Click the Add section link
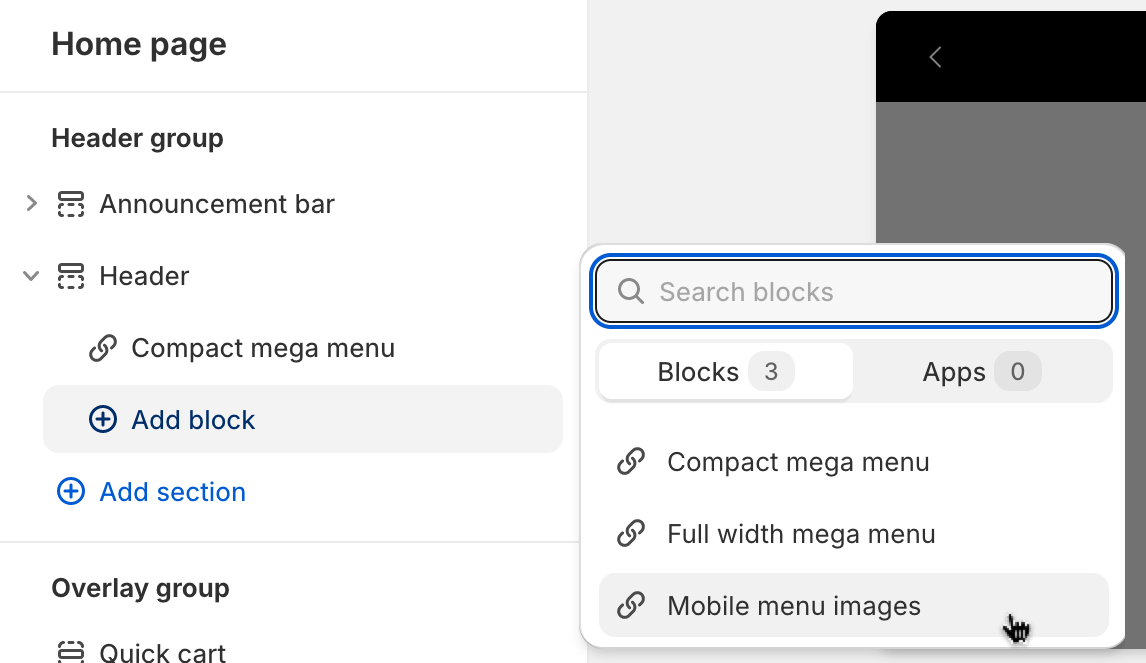The width and height of the screenshot is (1146, 663). (172, 492)
